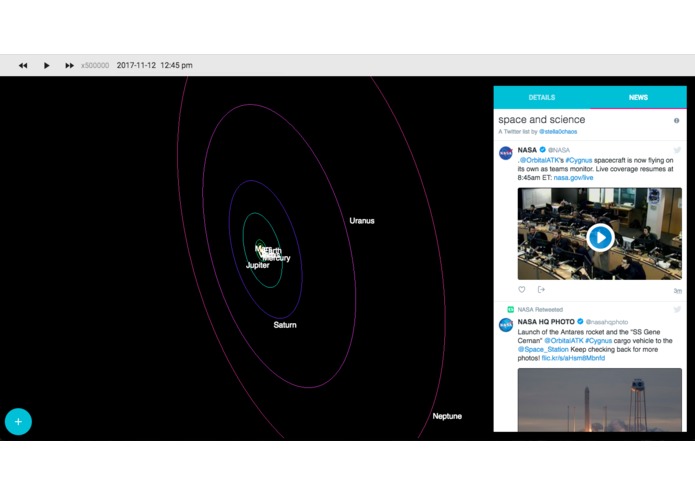695x494 pixels.
Task: Click the fast-forward playback button
Action: coord(70,66)
